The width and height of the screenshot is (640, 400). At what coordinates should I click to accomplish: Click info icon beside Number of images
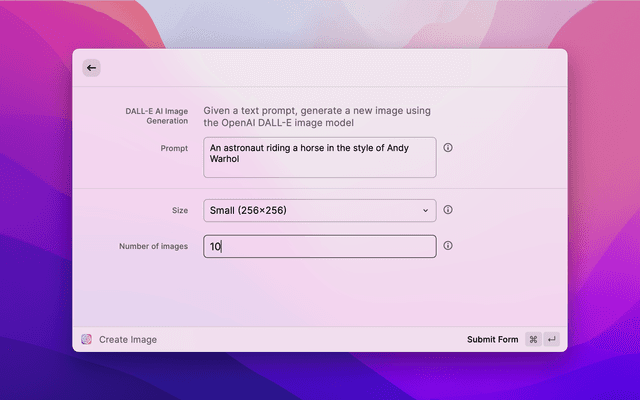(x=448, y=245)
